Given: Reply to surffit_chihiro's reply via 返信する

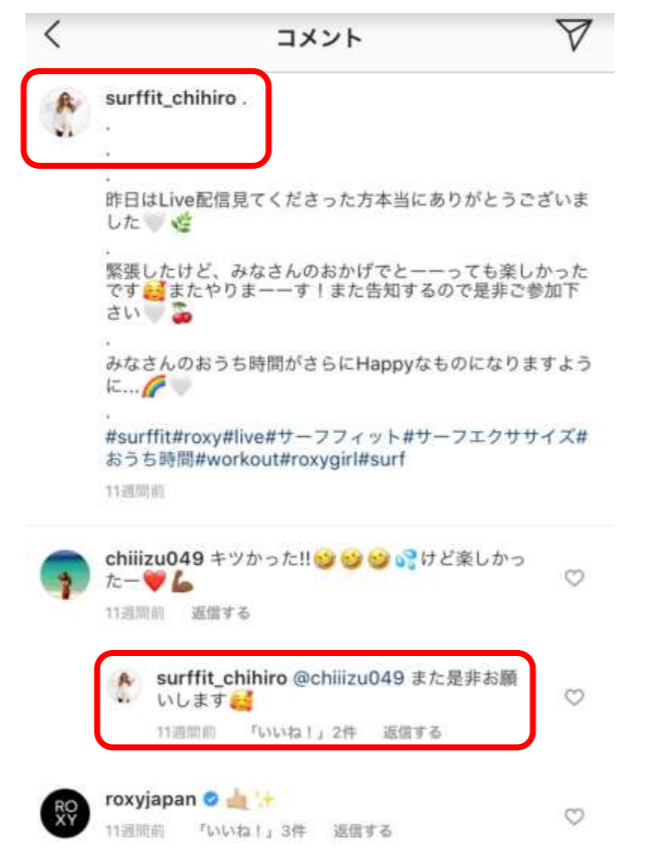Looking at the screenshot, I should [412, 732].
